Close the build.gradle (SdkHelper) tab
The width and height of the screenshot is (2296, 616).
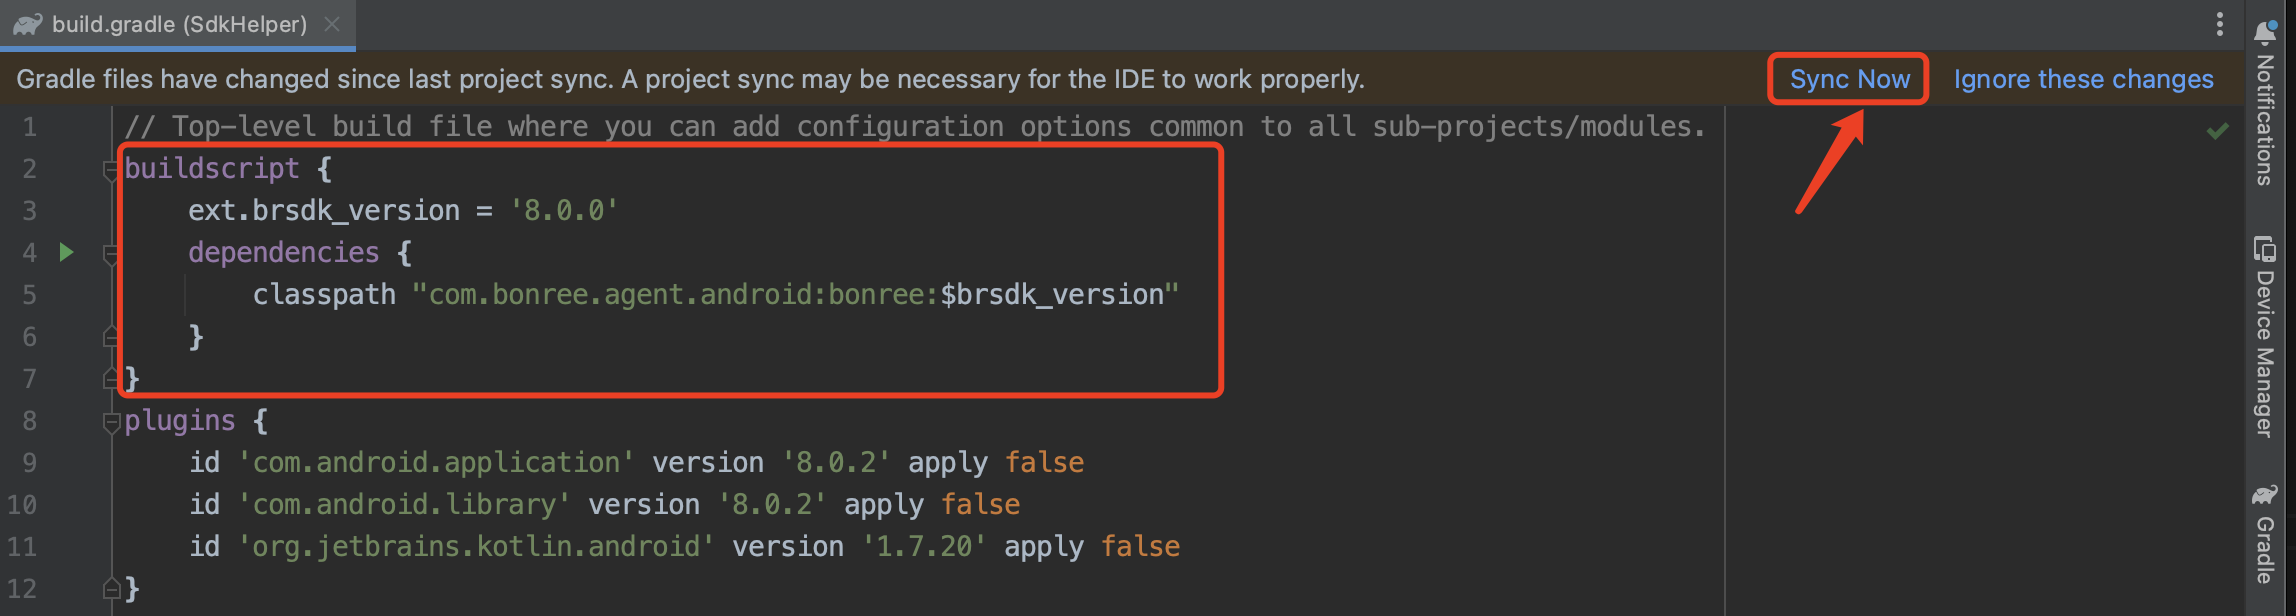[332, 24]
